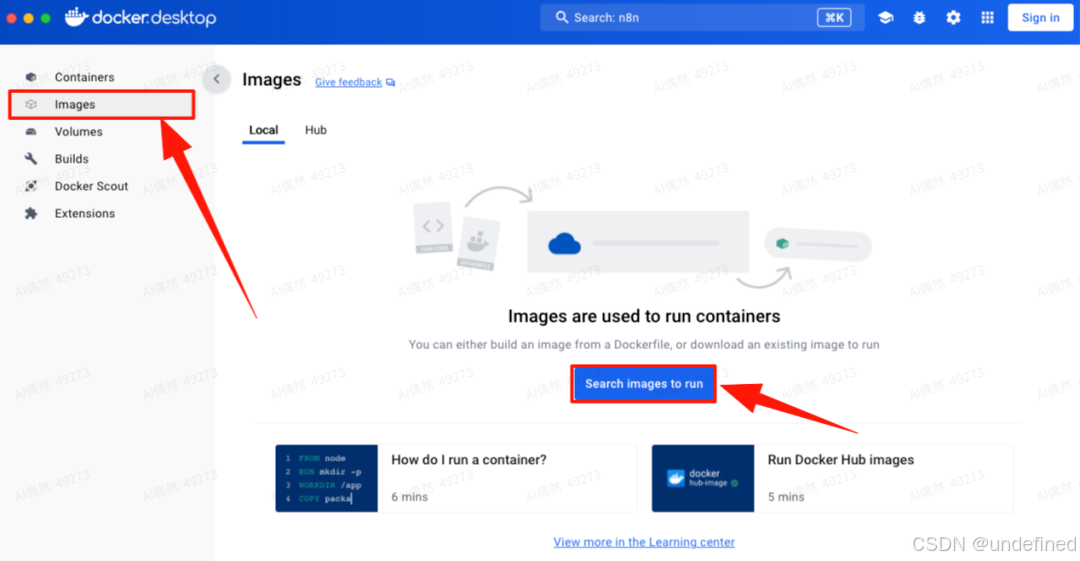Switch to the Hub tab

pos(316,130)
